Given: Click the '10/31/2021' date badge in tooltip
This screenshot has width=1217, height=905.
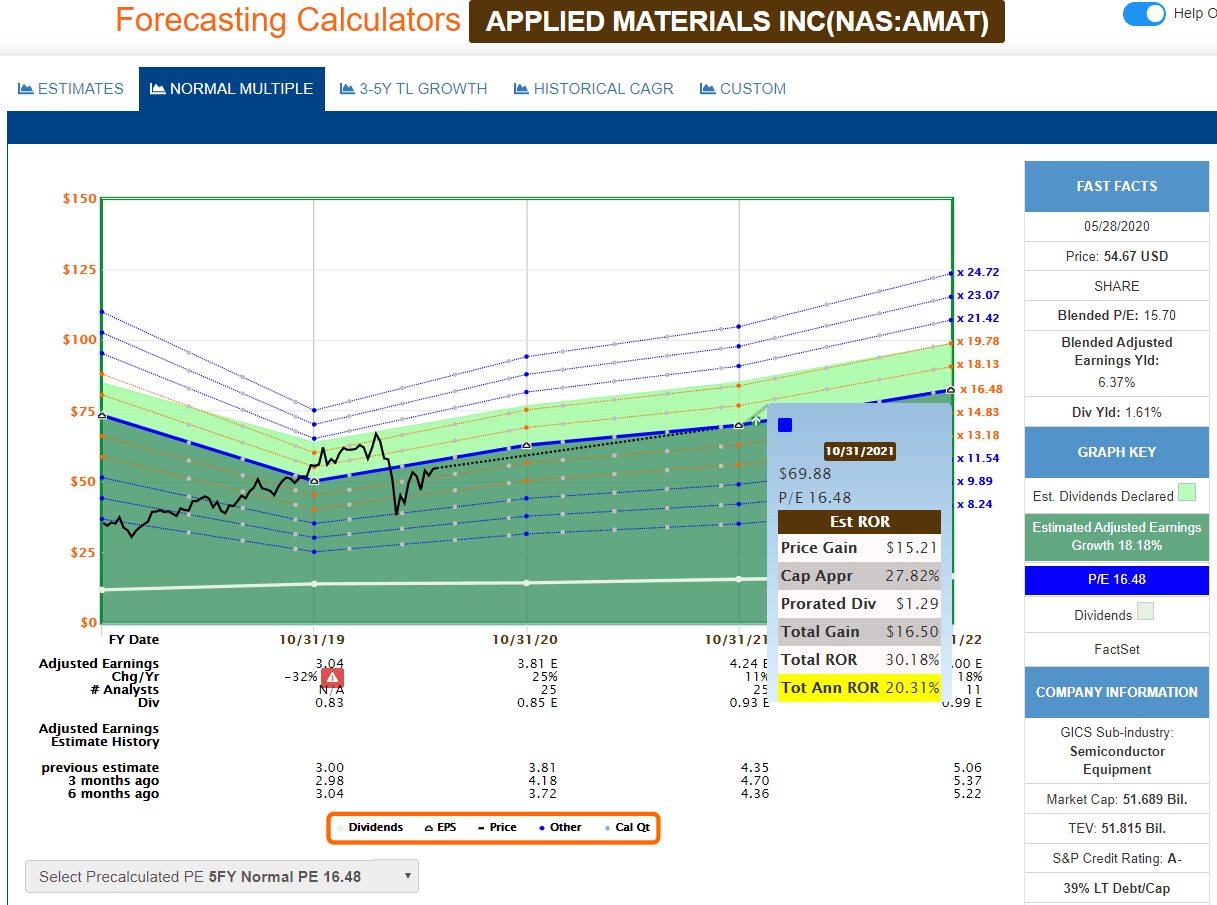Looking at the screenshot, I should pyautogui.click(x=859, y=451).
